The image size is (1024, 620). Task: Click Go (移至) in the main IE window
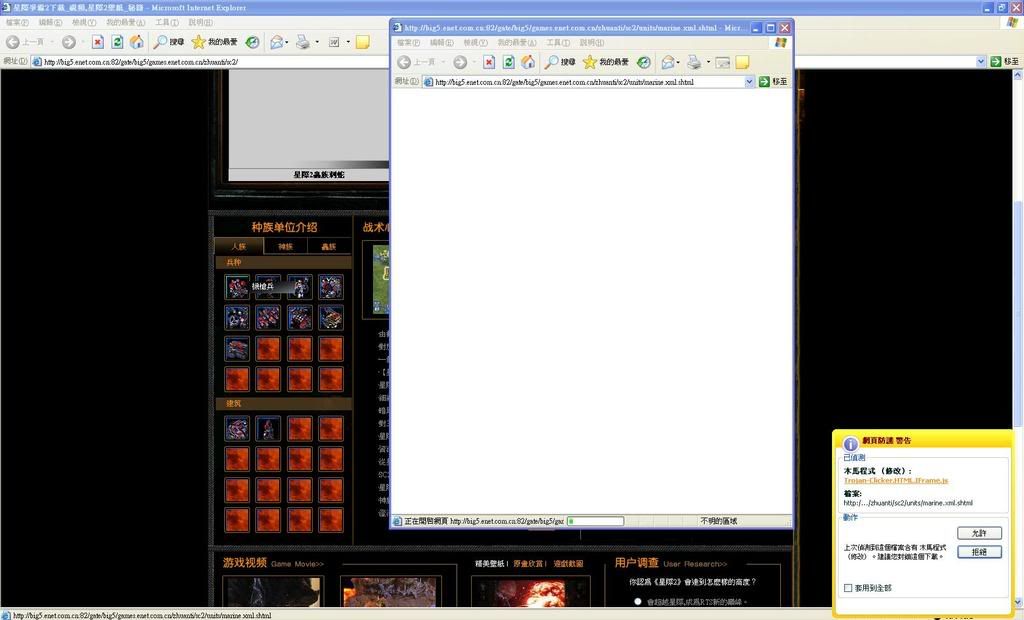[x=1004, y=61]
